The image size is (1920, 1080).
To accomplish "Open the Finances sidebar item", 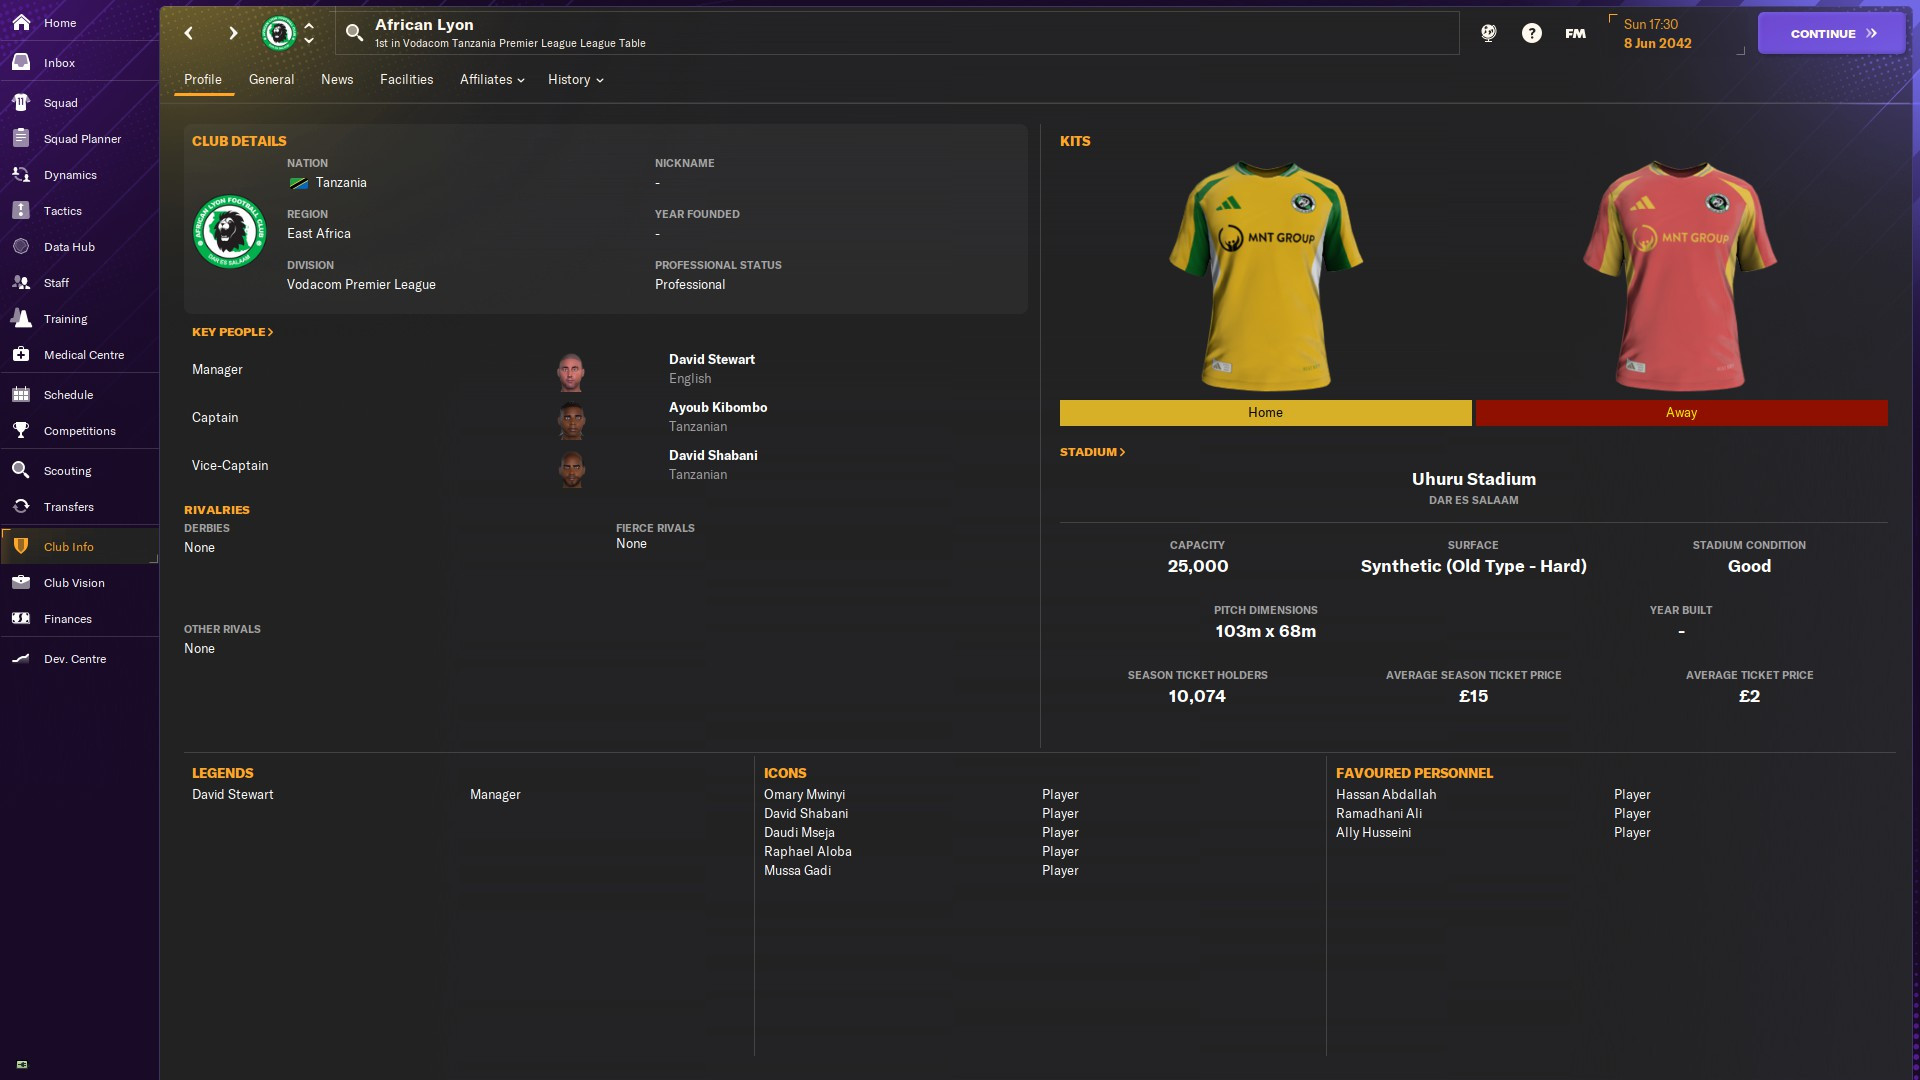I will point(67,619).
